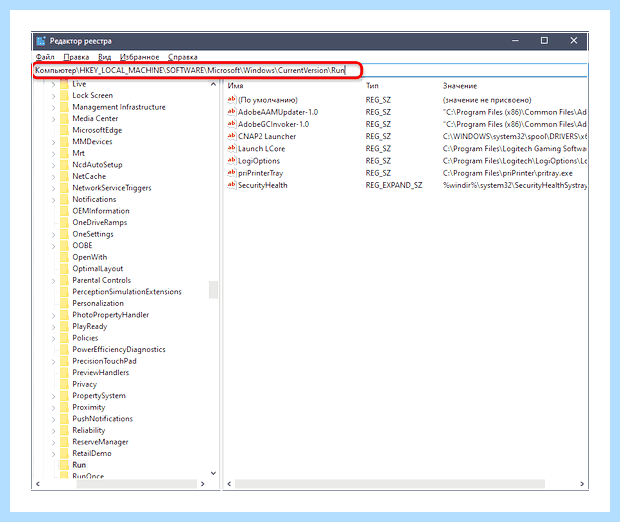Click right arrow of tree horizontal scrollbar
The image size is (620, 522).
point(203,484)
